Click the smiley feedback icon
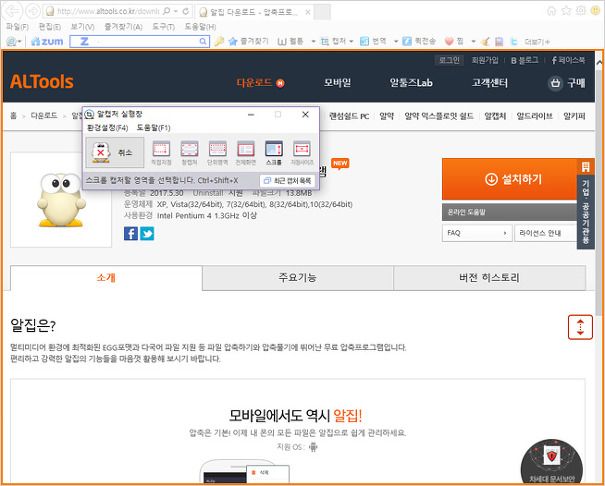Viewport: 605px width, 486px height. [x=596, y=11]
